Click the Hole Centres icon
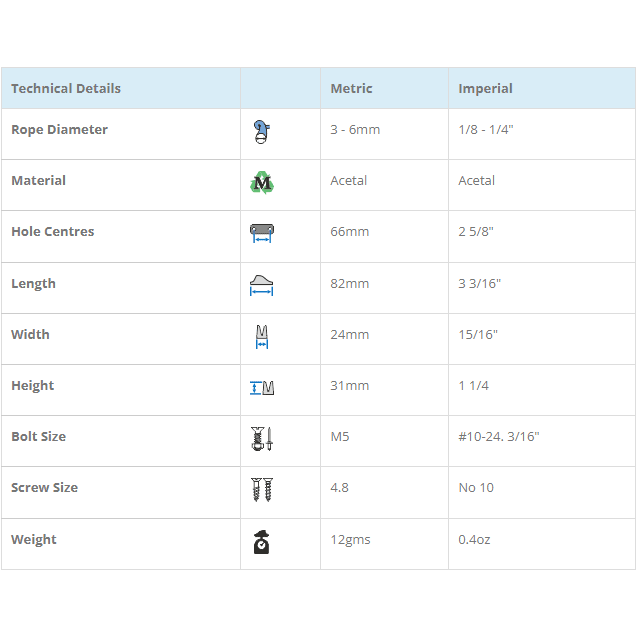The width and height of the screenshot is (638, 638). click(x=262, y=233)
